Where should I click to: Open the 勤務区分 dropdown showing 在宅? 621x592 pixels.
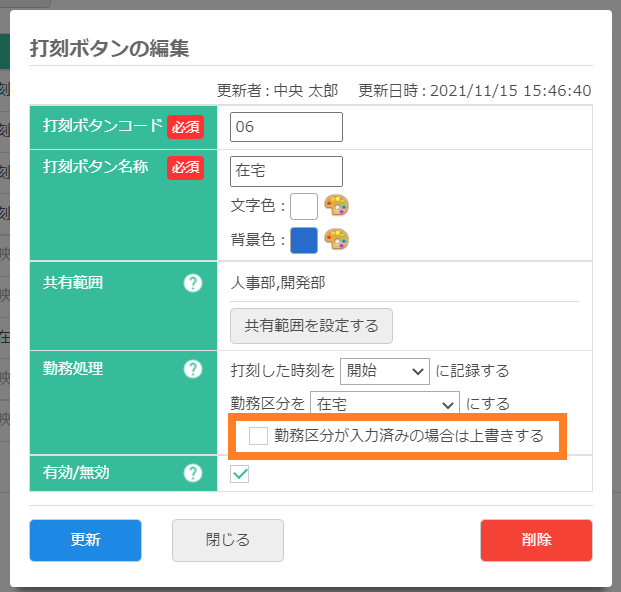pos(384,404)
